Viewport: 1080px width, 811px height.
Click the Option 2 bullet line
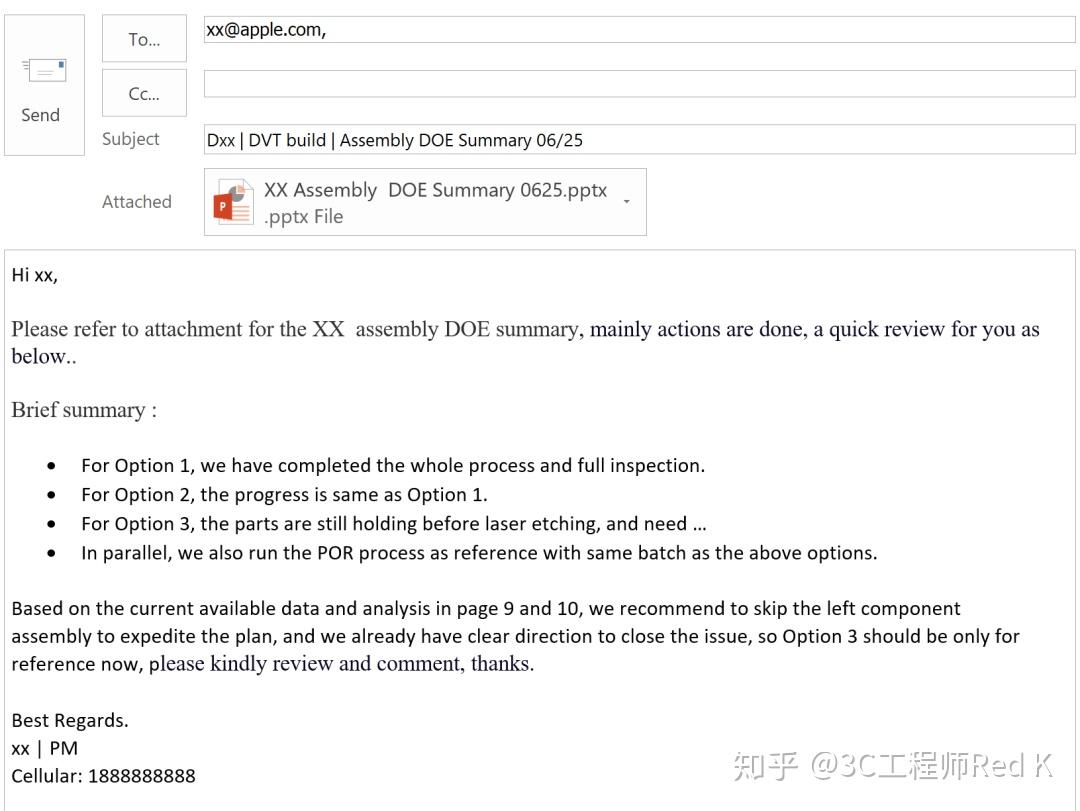284,495
